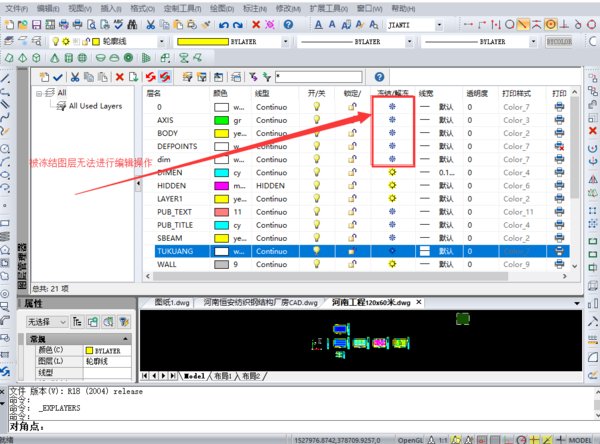600x444 pixels.
Task: Collapse the All node in layer tree
Action: click(x=38, y=92)
